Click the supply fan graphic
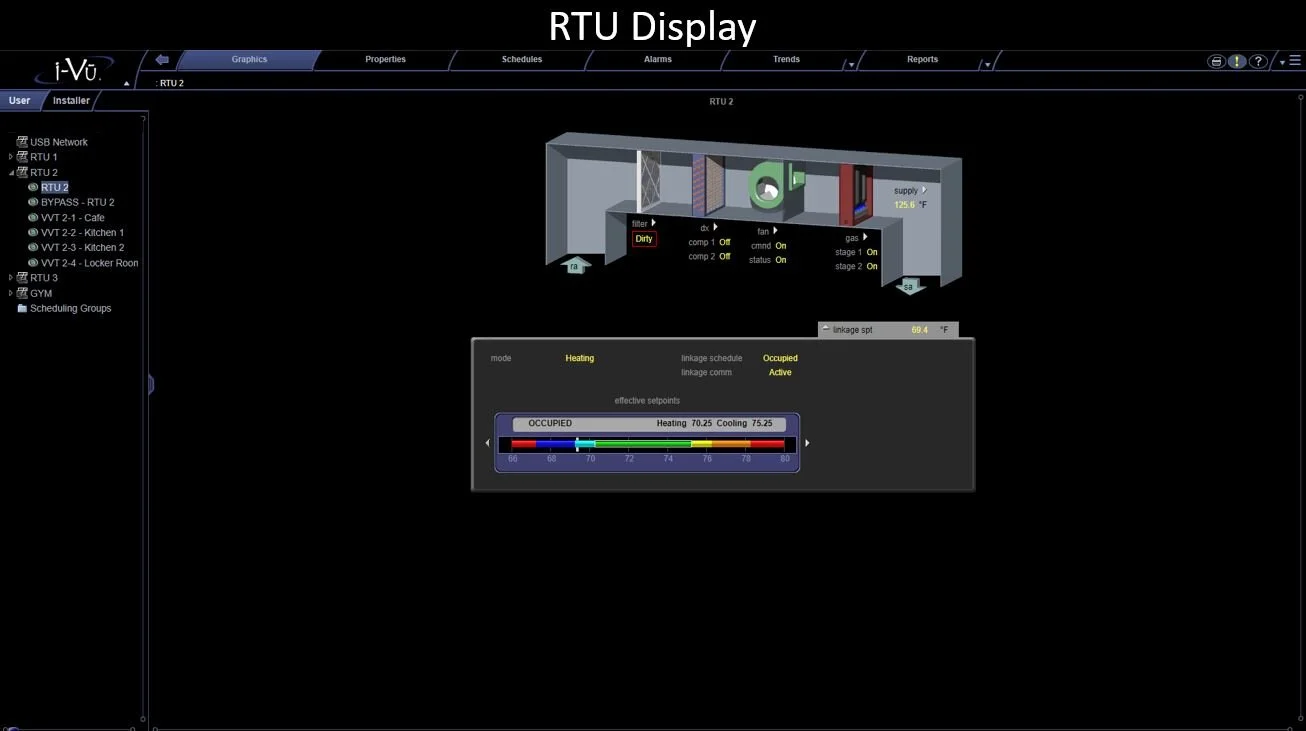The width and height of the screenshot is (1306, 731). (770, 185)
